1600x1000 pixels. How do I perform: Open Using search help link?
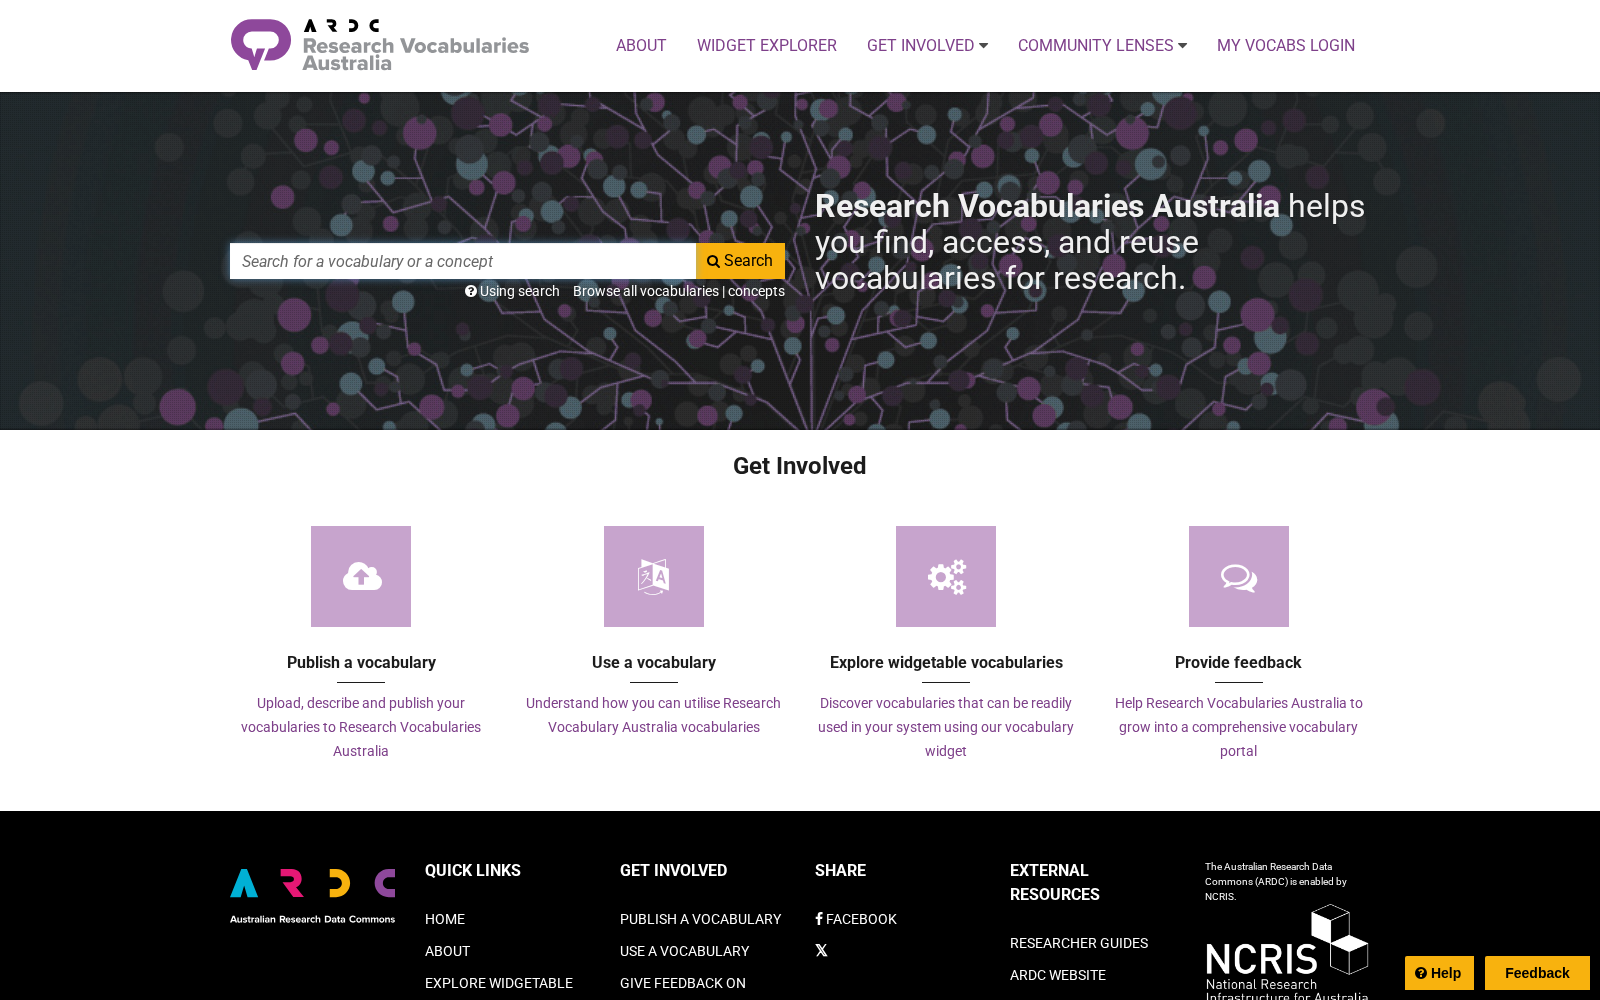pyautogui.click(x=512, y=291)
